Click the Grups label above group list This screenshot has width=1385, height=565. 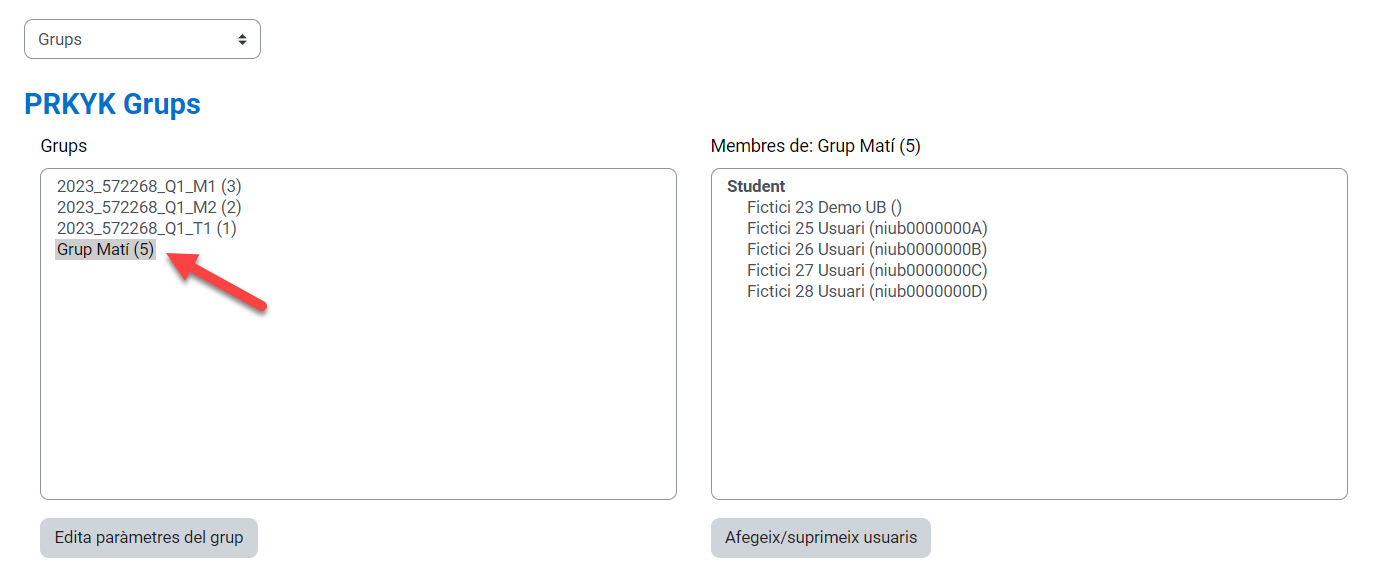pos(64,146)
